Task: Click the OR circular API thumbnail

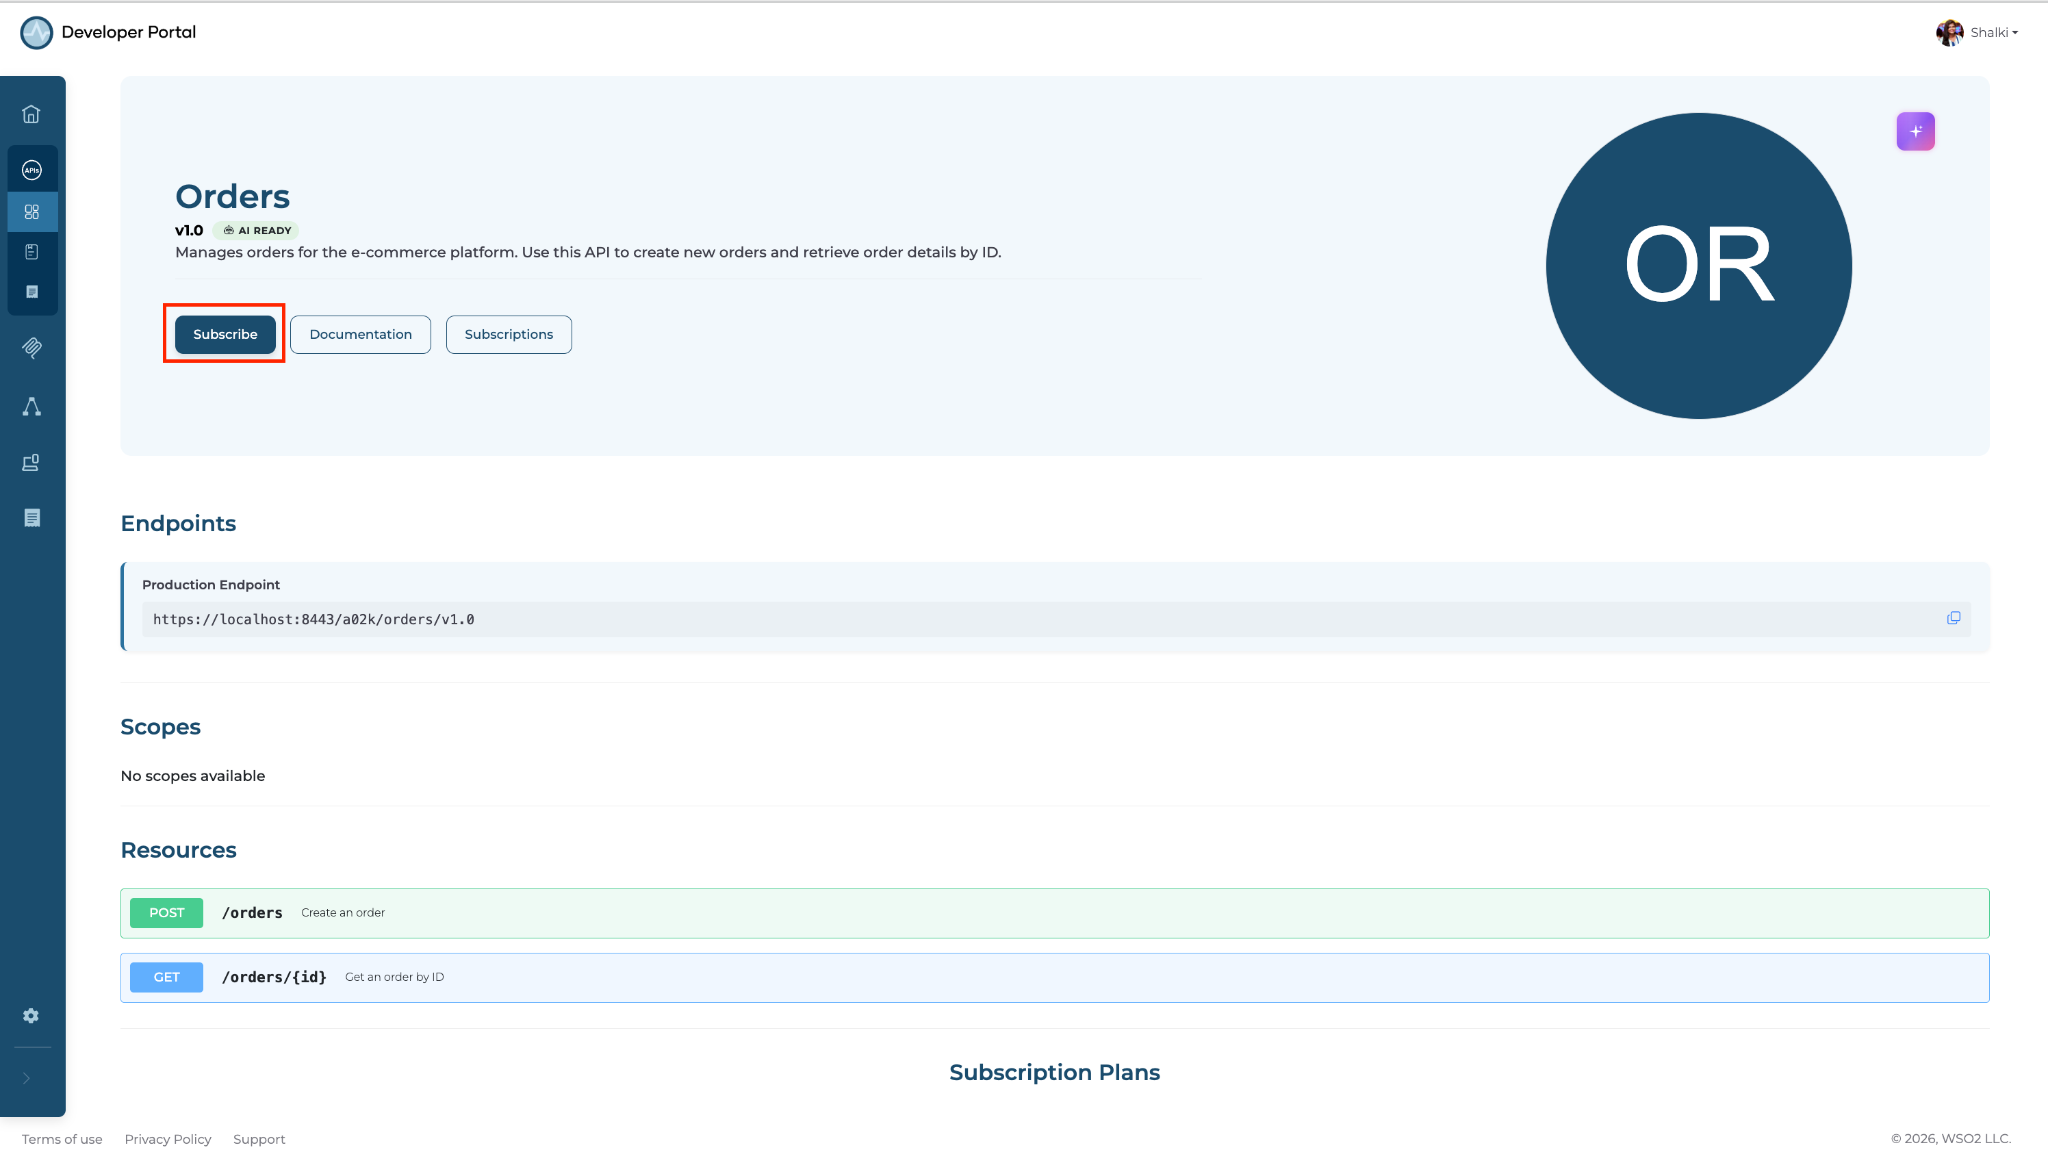Action: [x=1699, y=266]
